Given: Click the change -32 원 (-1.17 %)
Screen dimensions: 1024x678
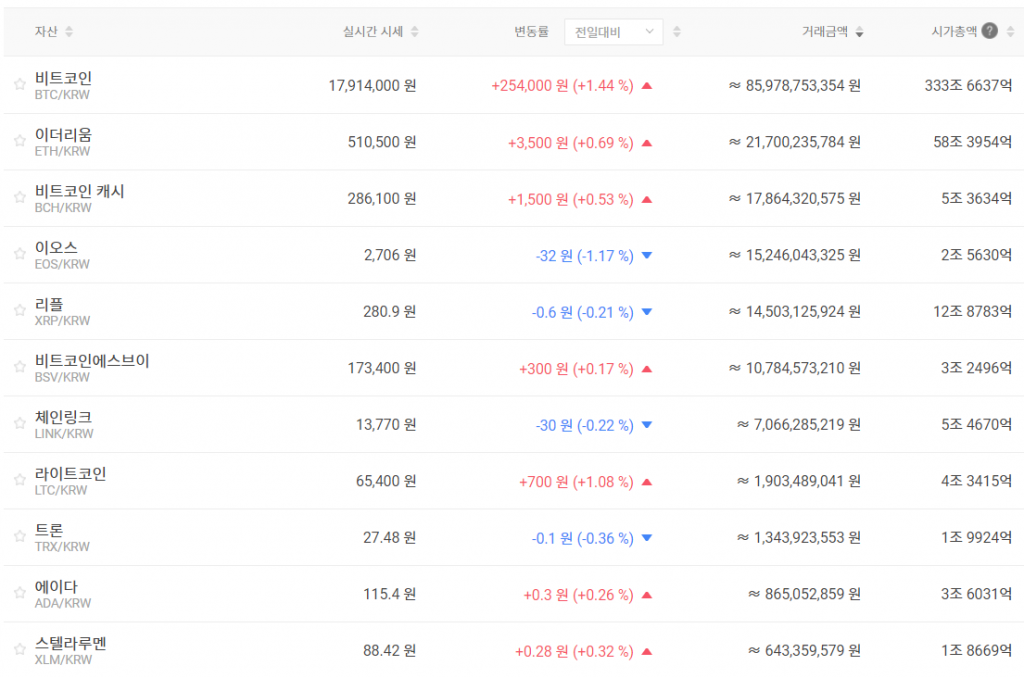Looking at the screenshot, I should (584, 255).
